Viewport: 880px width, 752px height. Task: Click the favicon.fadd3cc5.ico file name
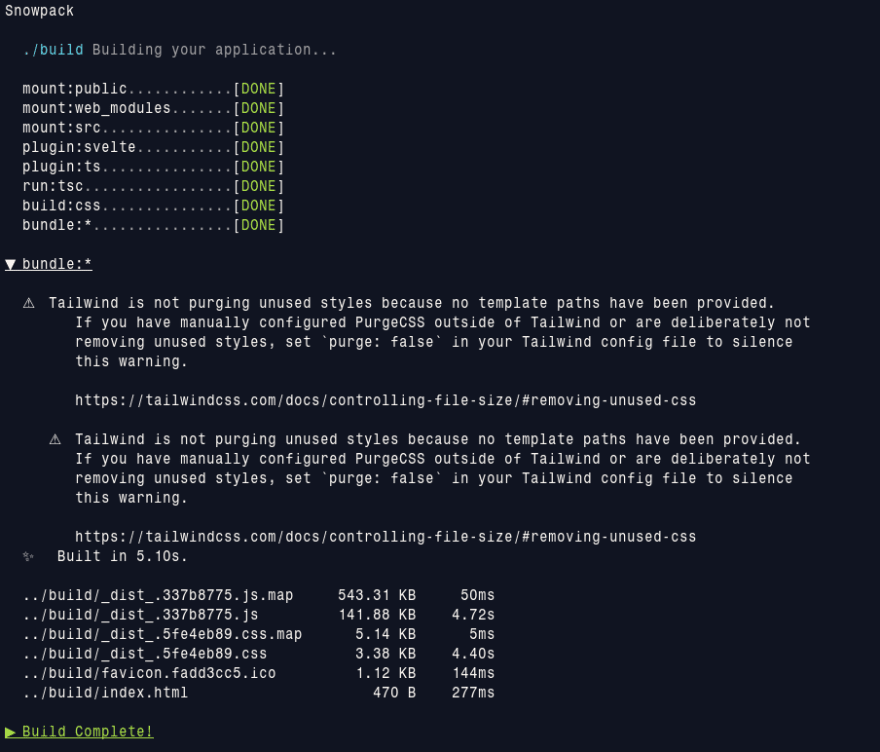(x=149, y=673)
